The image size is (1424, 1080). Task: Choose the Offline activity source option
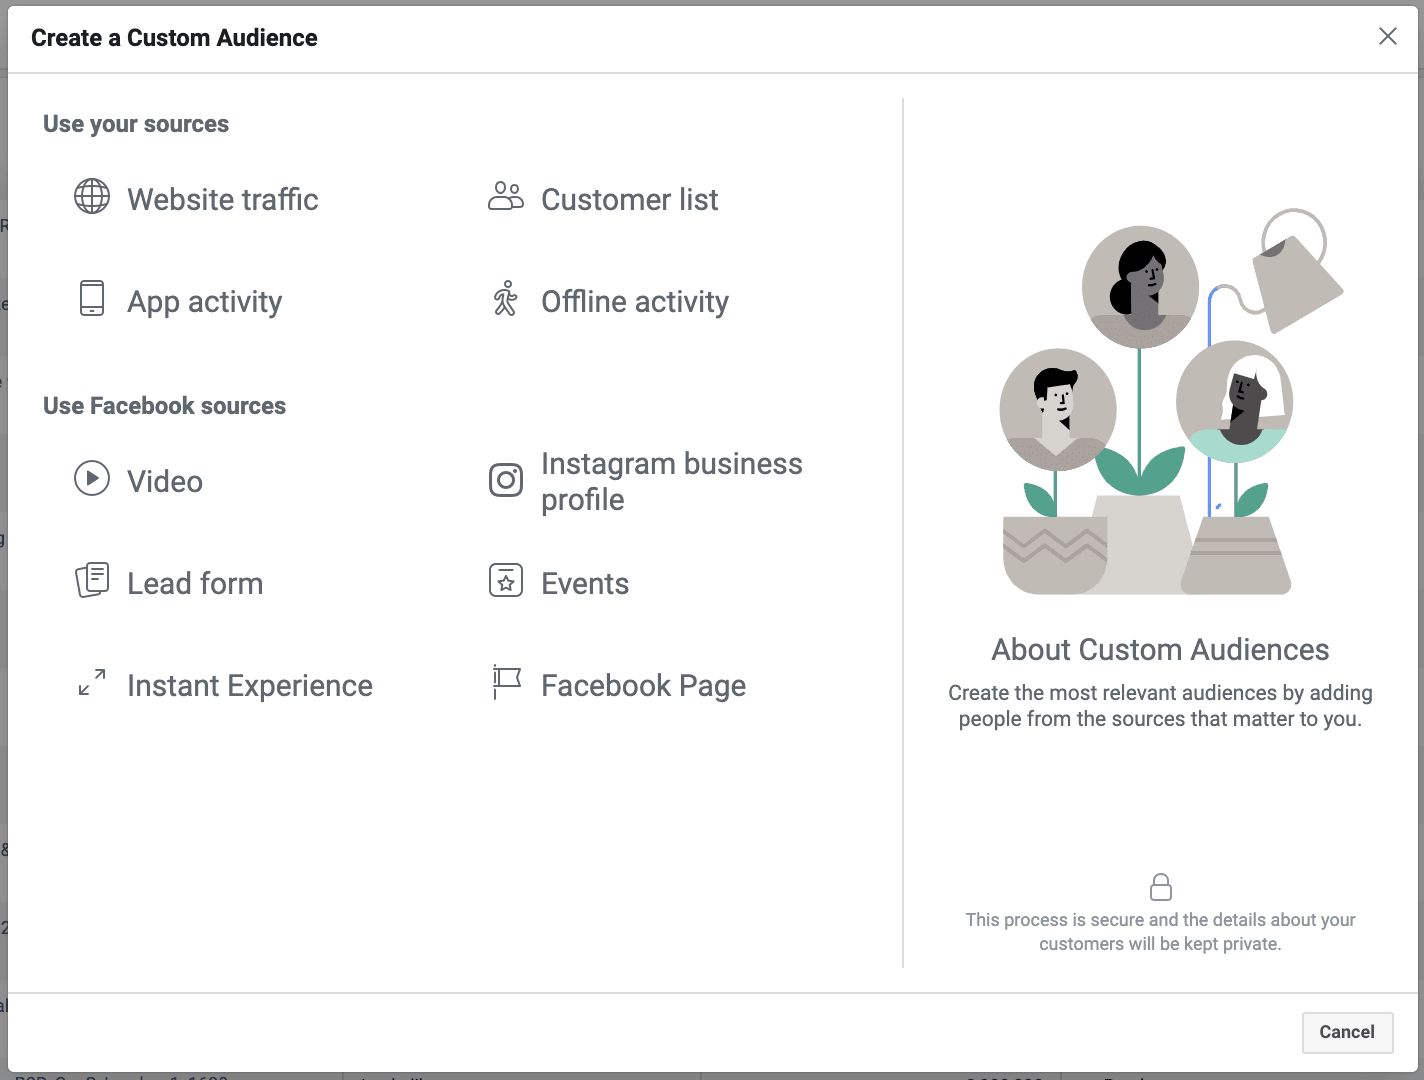coord(634,301)
